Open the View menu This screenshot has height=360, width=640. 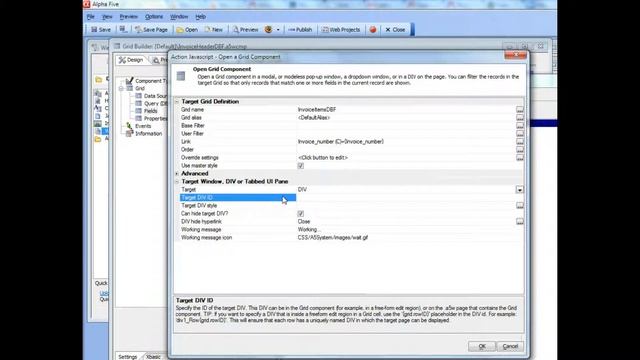(x=107, y=17)
